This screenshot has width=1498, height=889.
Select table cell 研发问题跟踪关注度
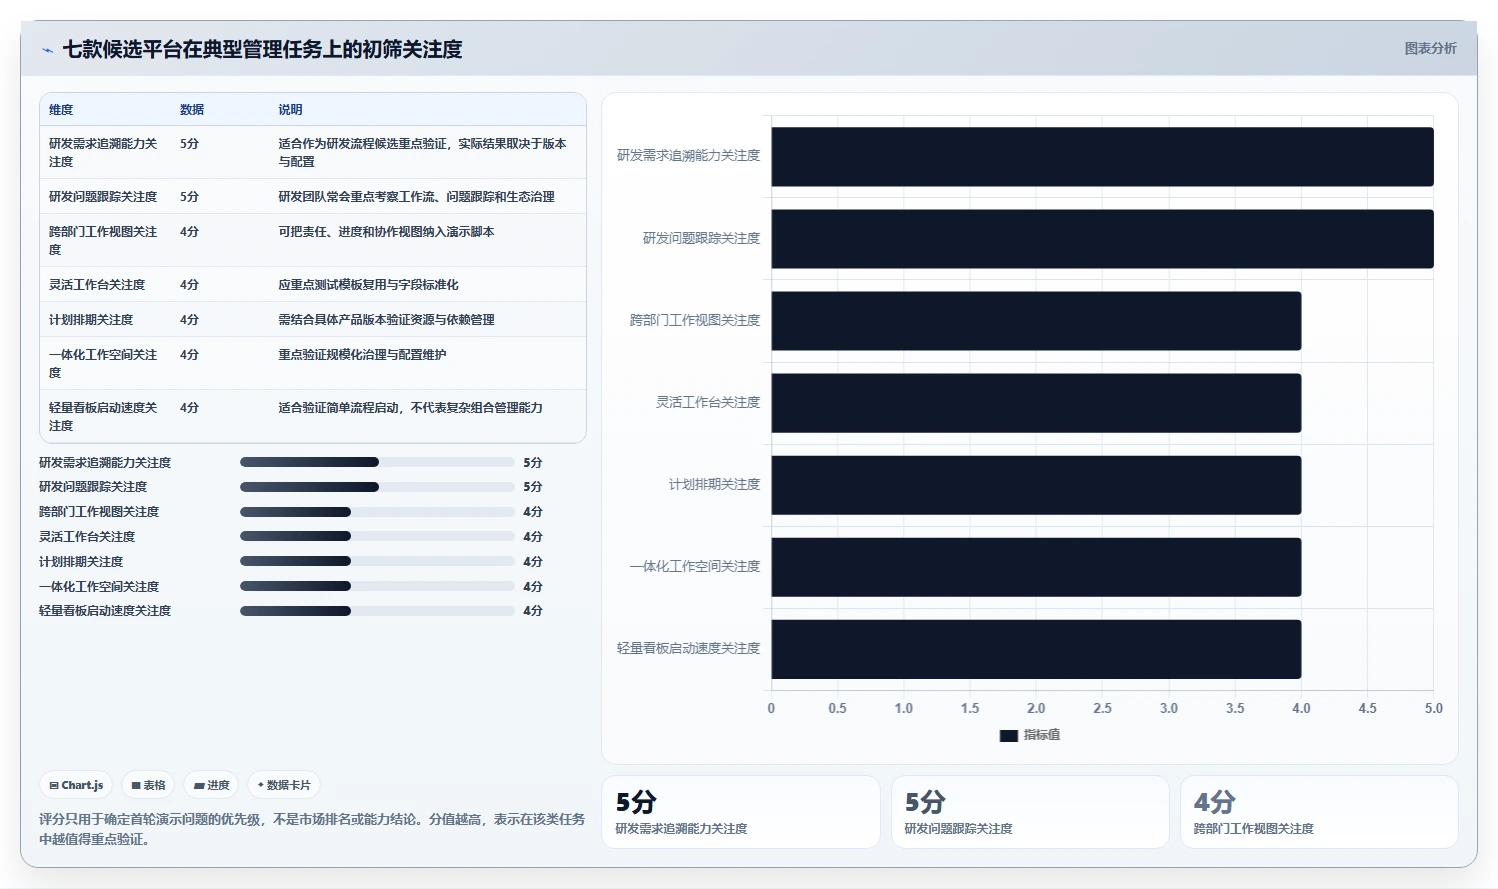point(103,196)
